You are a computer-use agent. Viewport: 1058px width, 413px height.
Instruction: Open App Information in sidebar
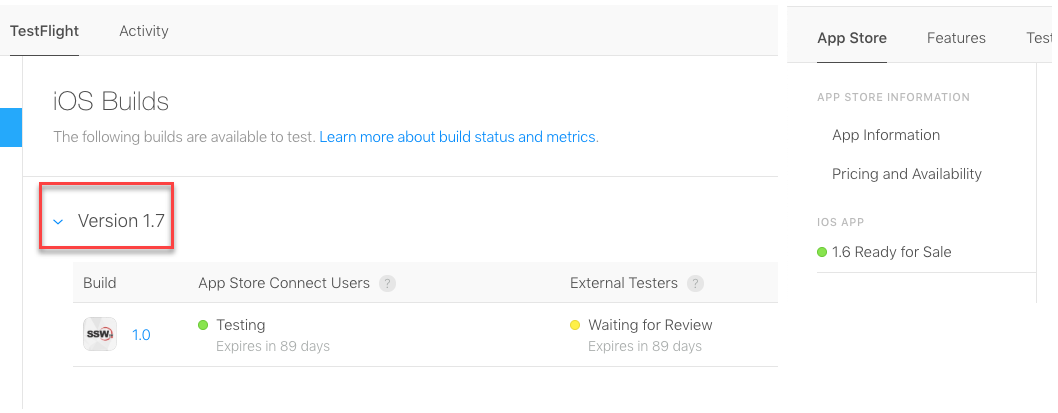tap(886, 135)
